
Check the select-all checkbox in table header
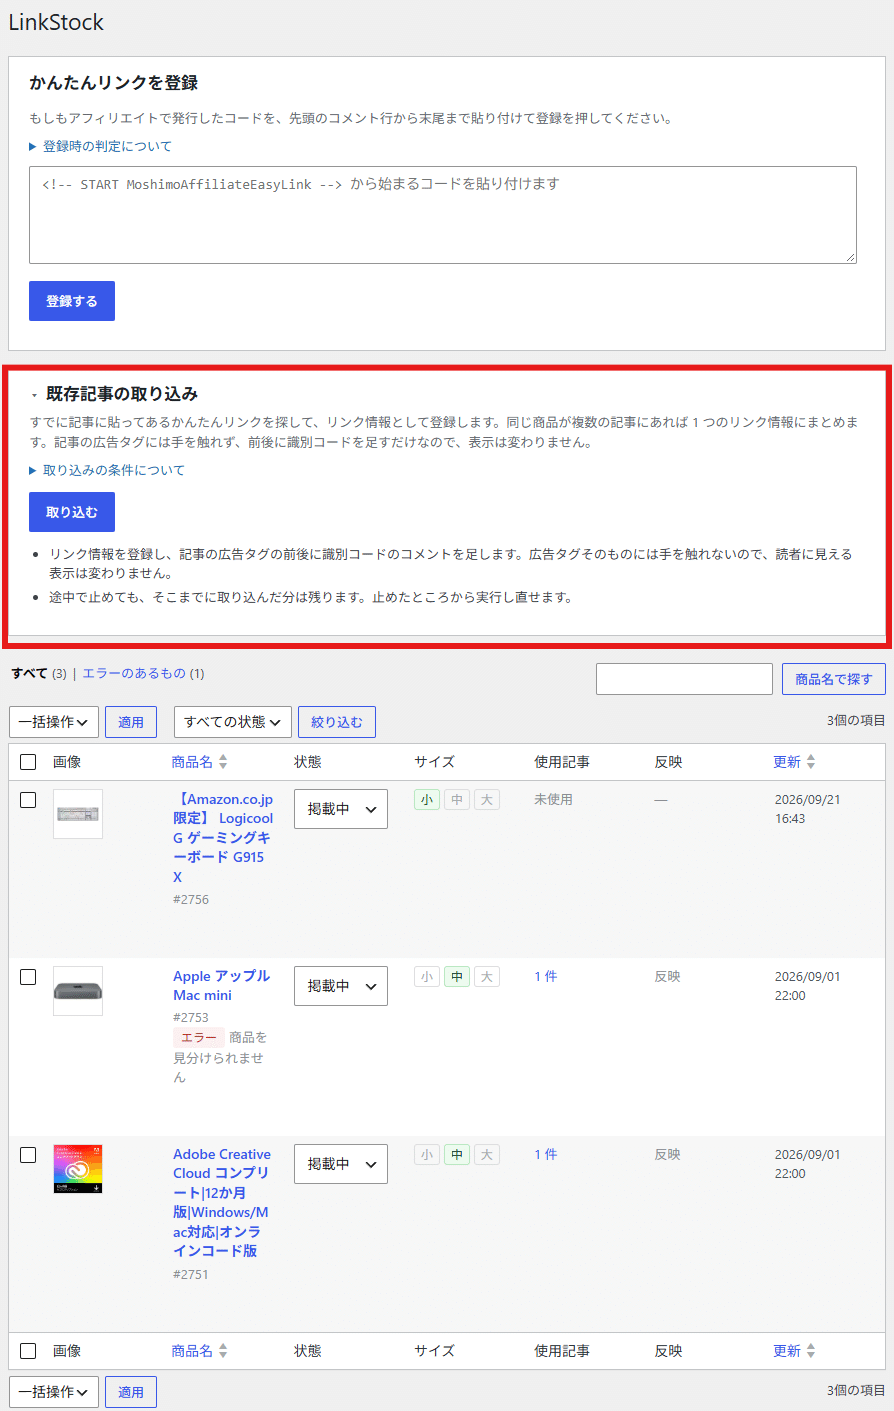point(28,762)
